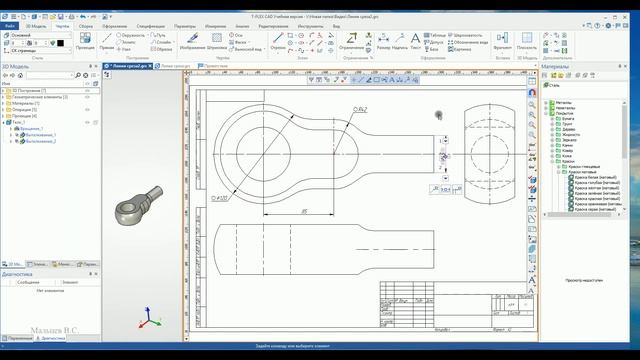The height and width of the screenshot is (360, 640).
Task: Open the Плоскость workplane tool
Action: [x=527, y=41]
